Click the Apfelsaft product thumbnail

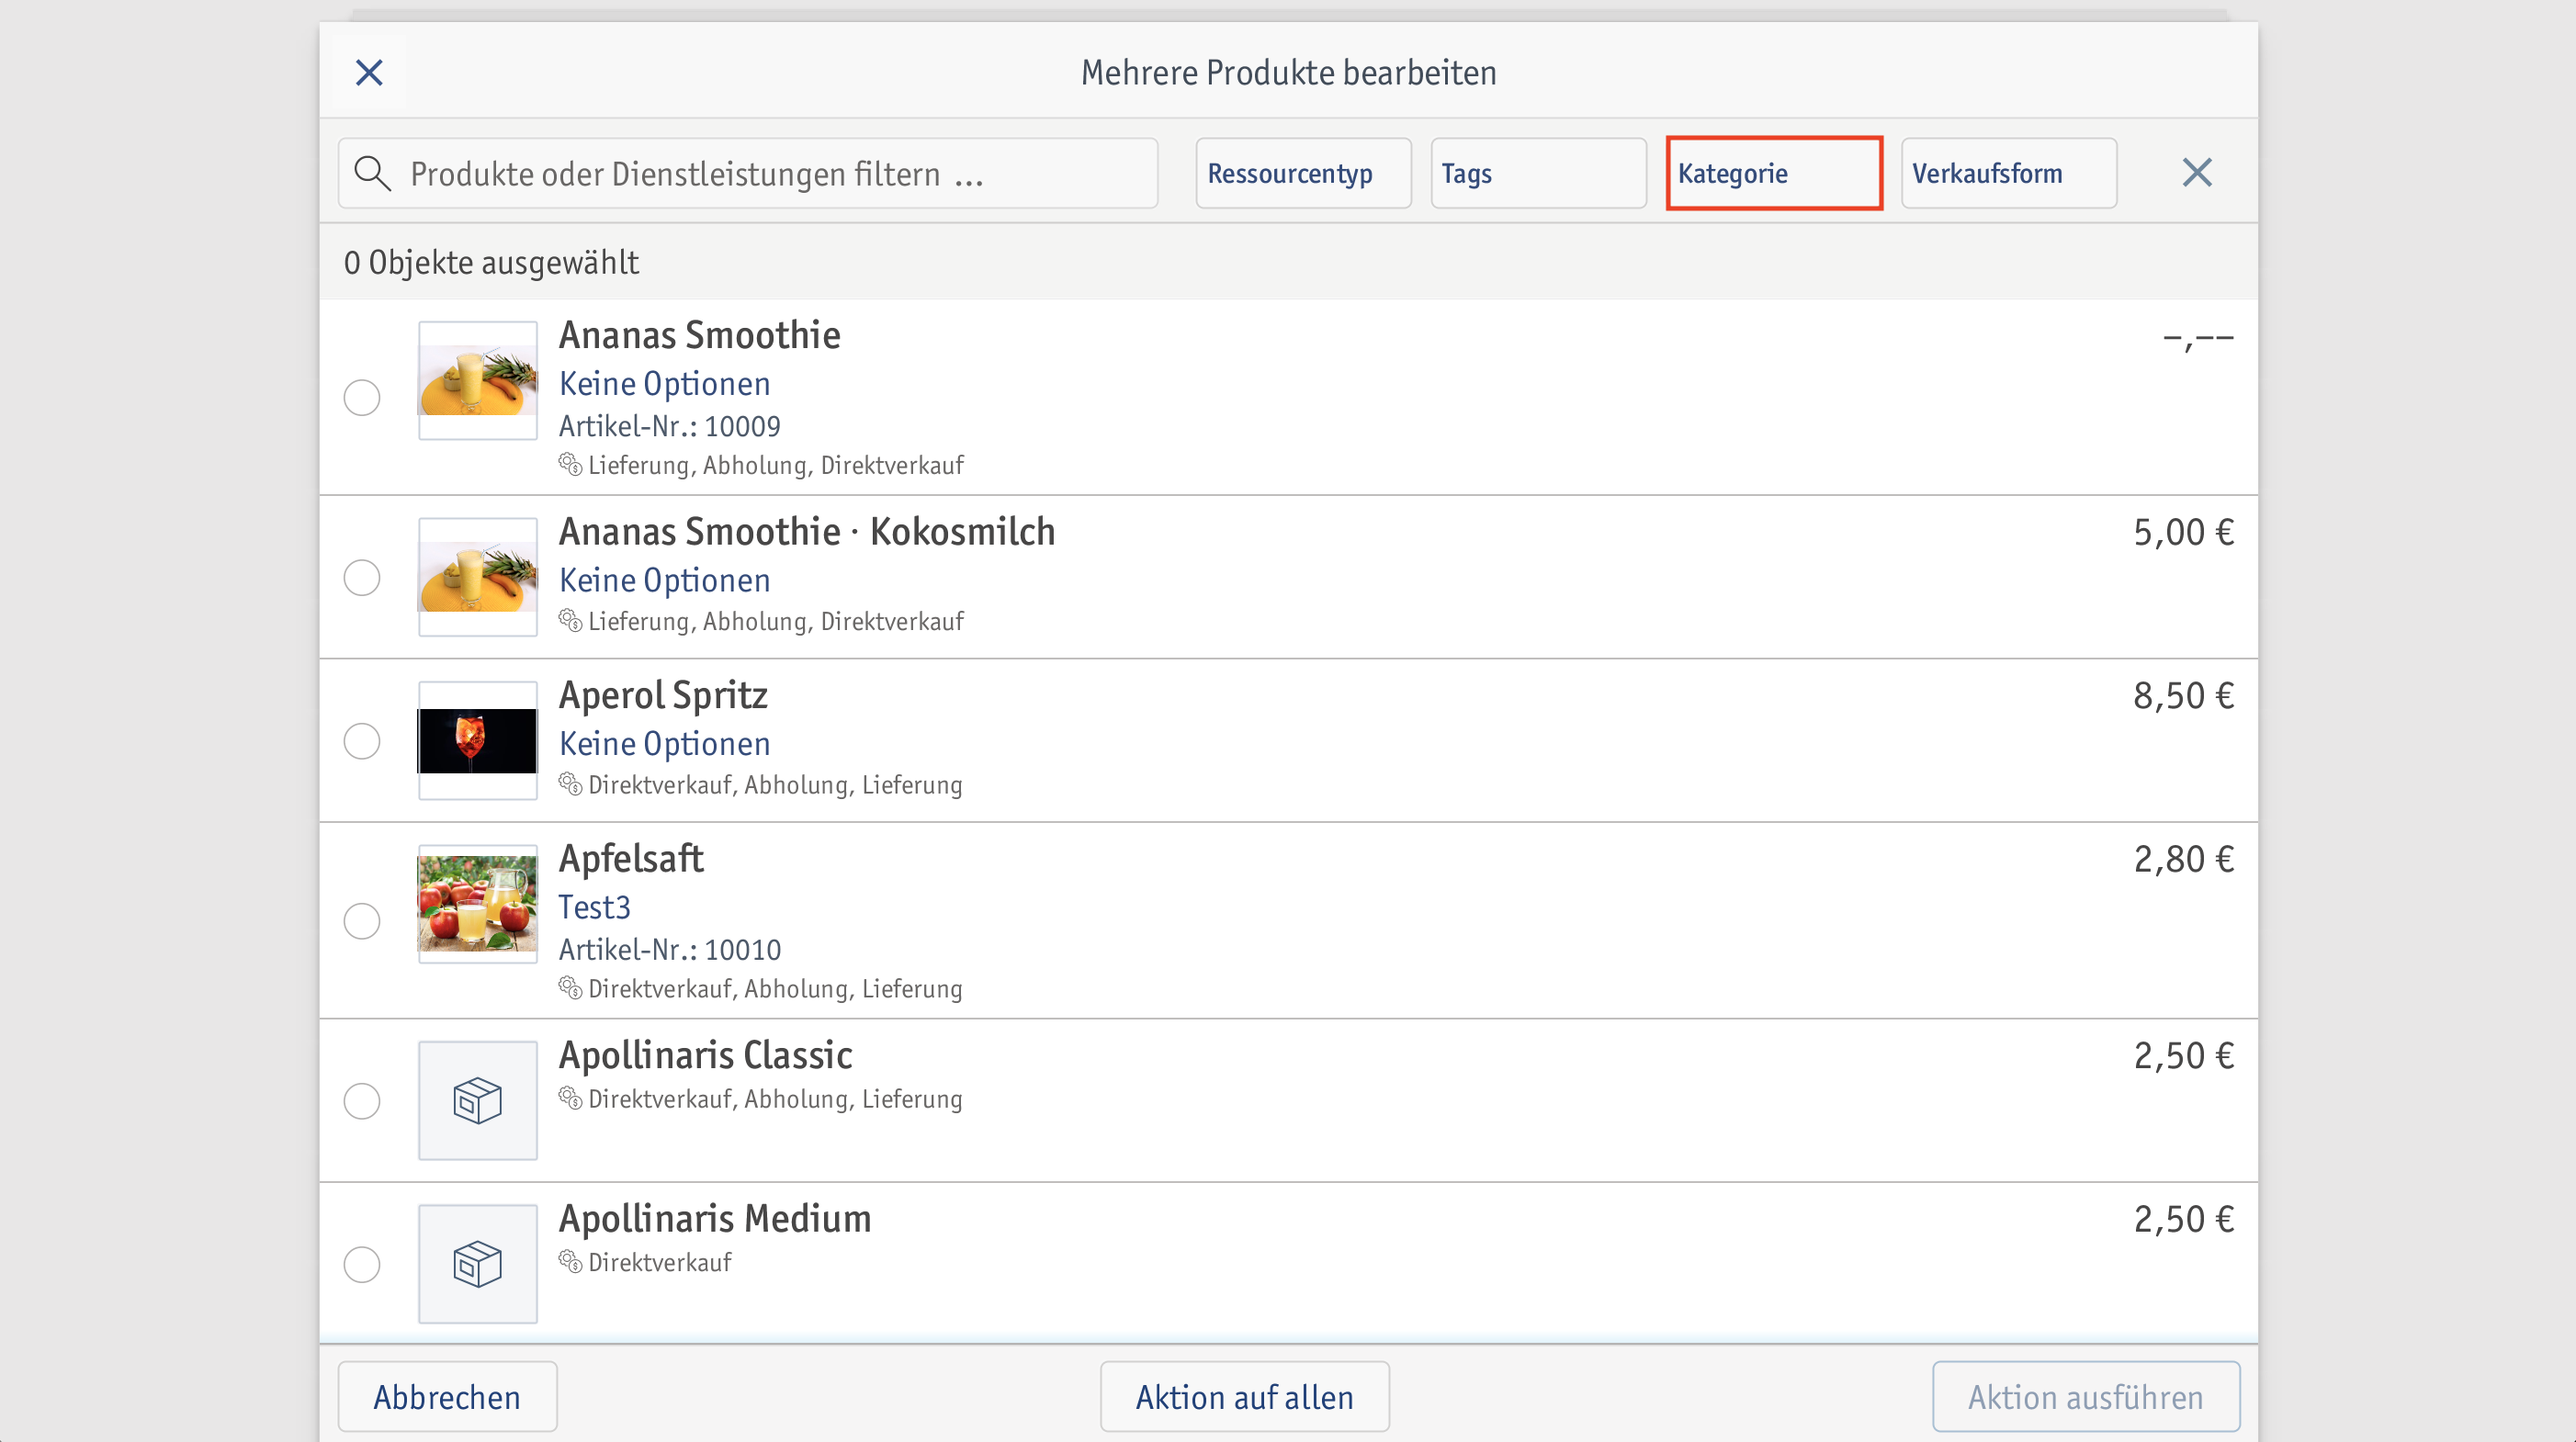[x=477, y=904]
